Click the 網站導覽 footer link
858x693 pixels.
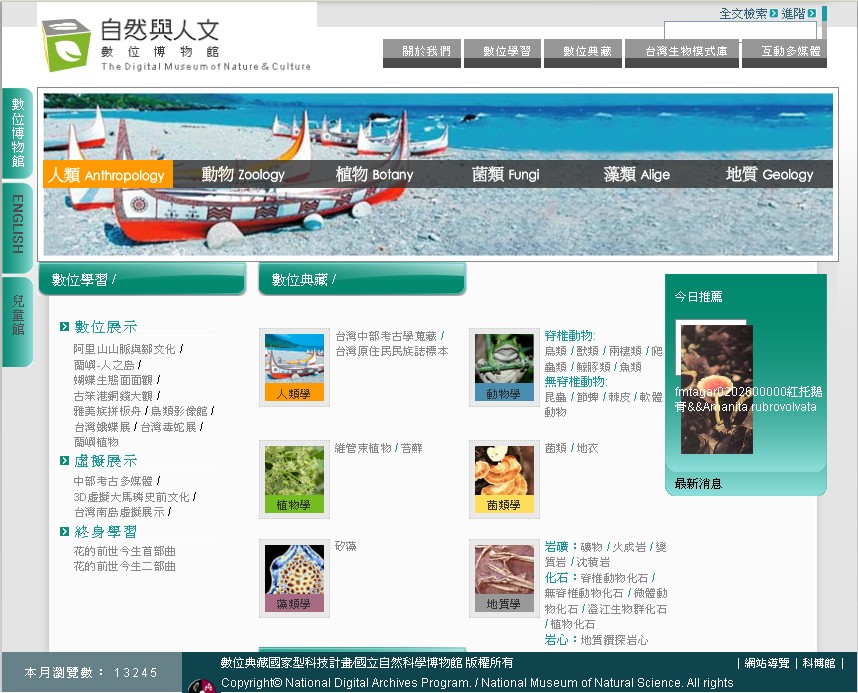pyautogui.click(x=767, y=663)
